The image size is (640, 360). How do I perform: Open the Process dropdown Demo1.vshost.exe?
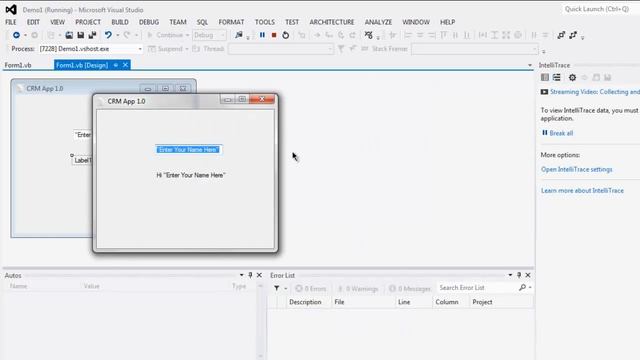pyautogui.click(x=91, y=49)
